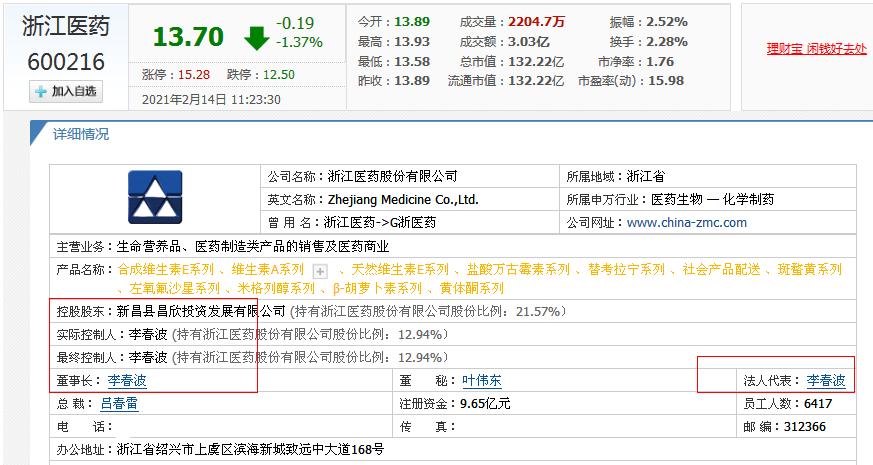Open secretary 叶伟东 profile link
This screenshot has width=873, height=465.
pyautogui.click(x=482, y=380)
